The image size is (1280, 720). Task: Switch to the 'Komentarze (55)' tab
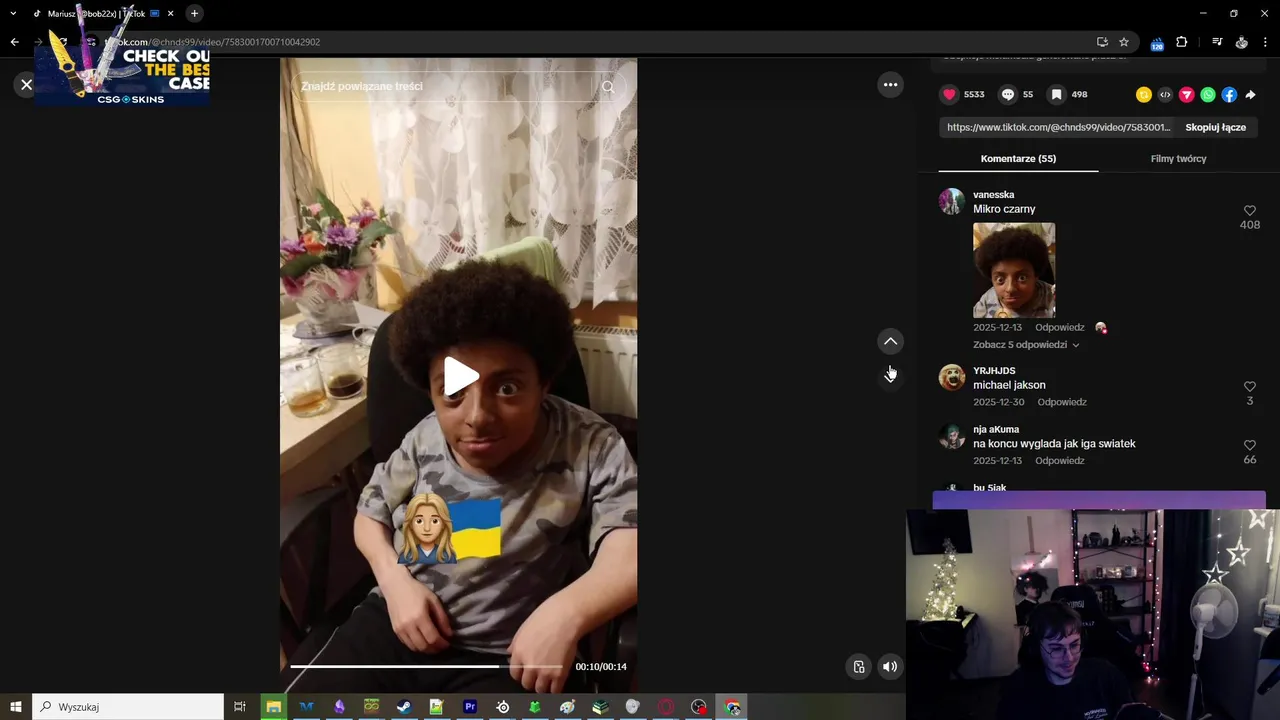click(x=1018, y=159)
